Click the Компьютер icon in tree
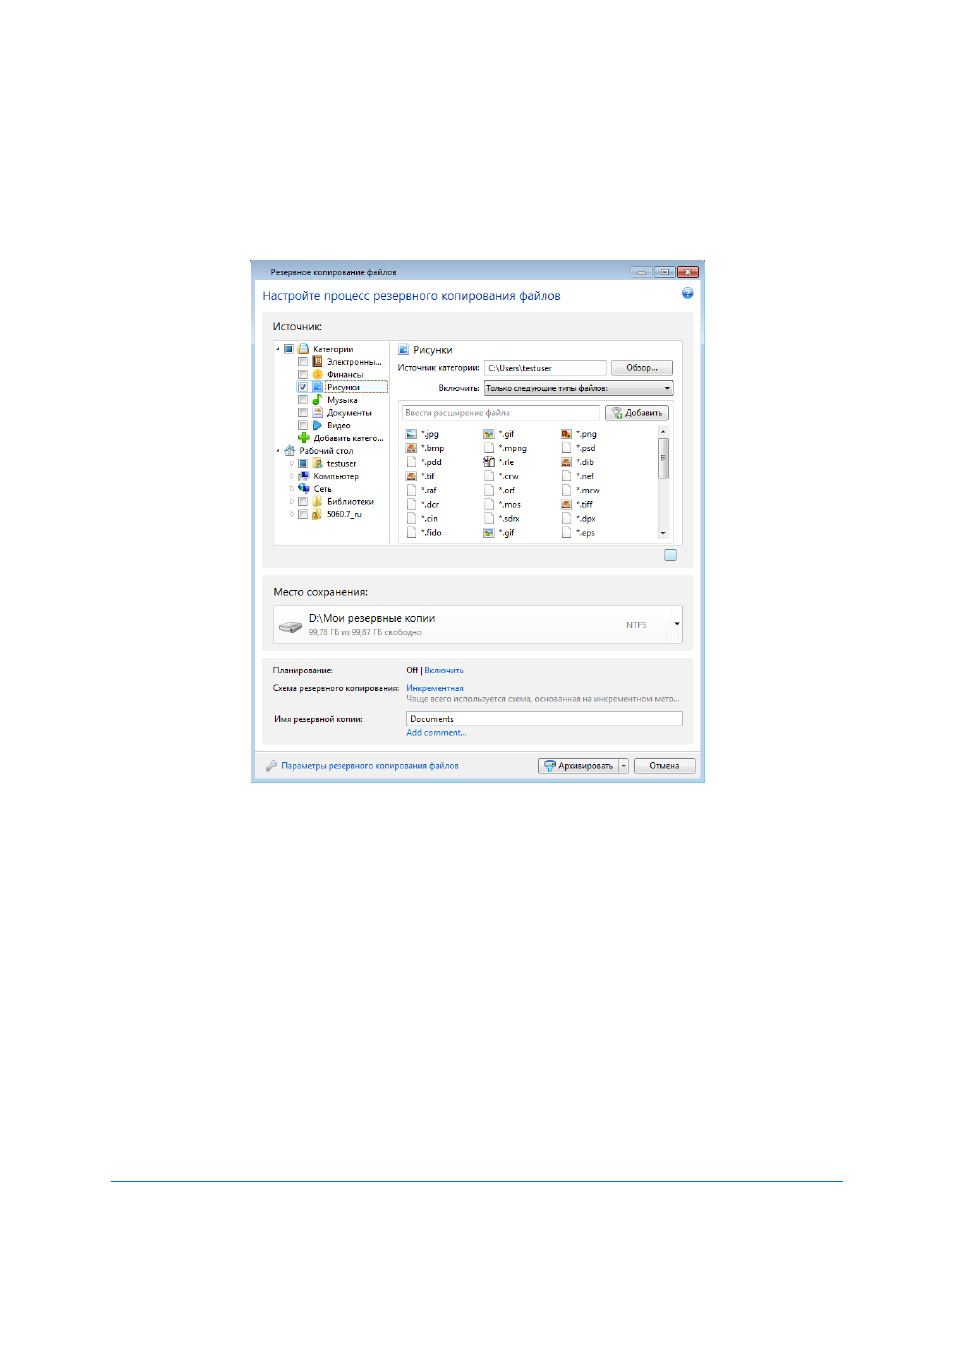955x1349 pixels. 303,476
